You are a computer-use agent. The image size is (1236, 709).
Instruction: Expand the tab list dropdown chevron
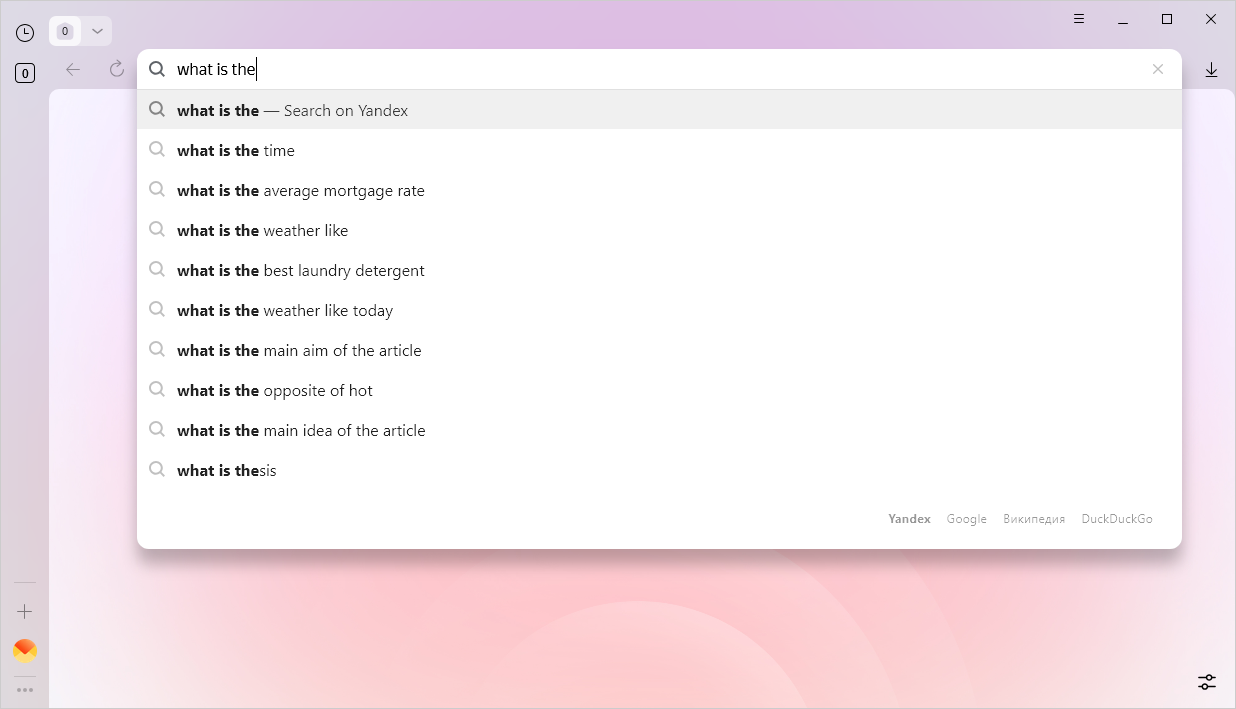pyautogui.click(x=97, y=31)
